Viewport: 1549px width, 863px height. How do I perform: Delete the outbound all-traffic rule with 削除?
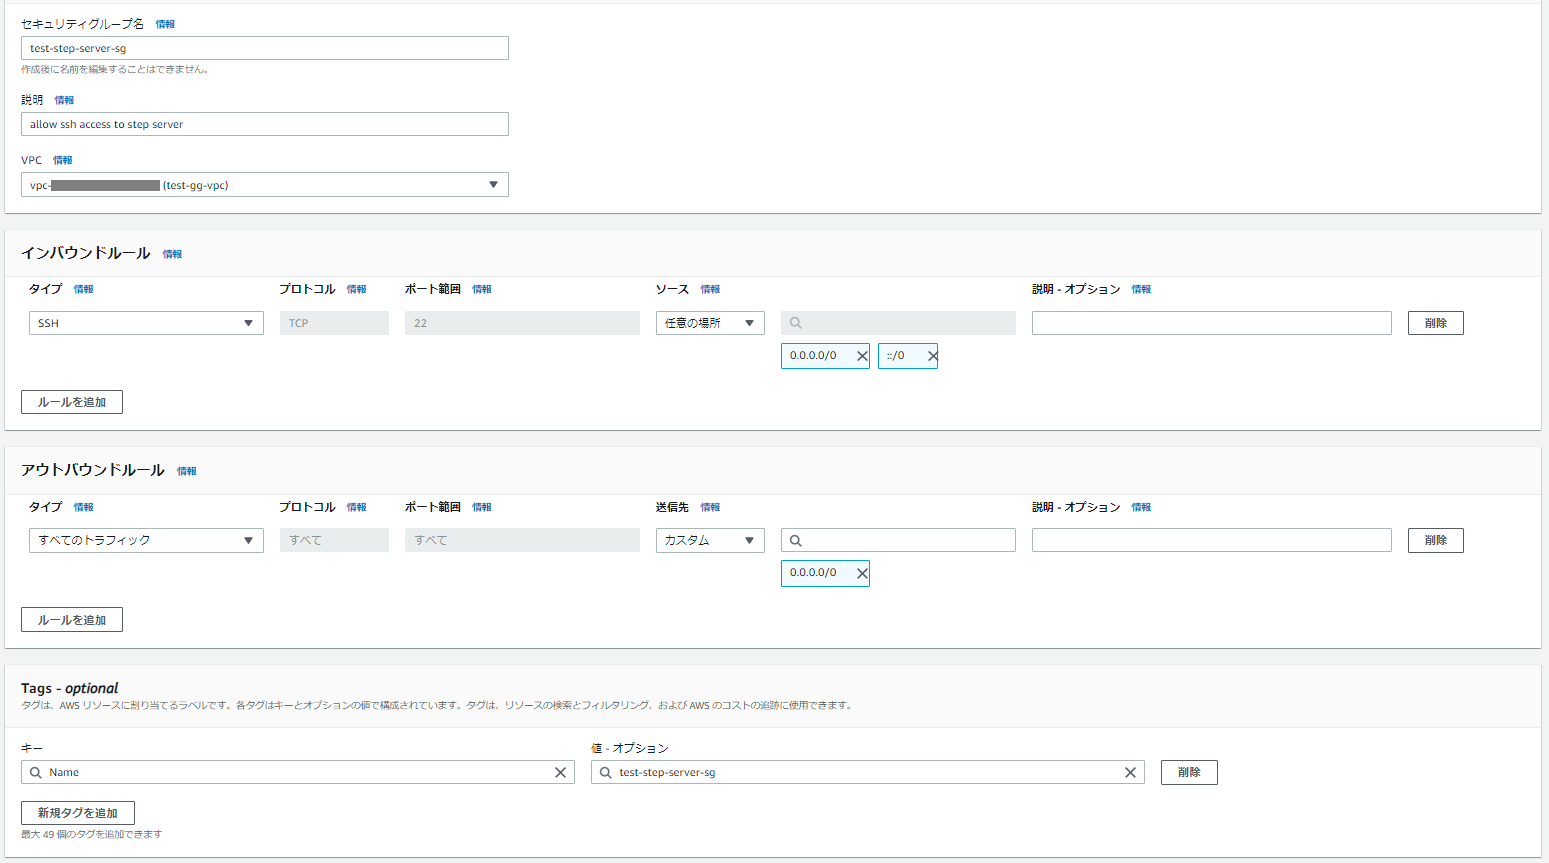pyautogui.click(x=1436, y=540)
